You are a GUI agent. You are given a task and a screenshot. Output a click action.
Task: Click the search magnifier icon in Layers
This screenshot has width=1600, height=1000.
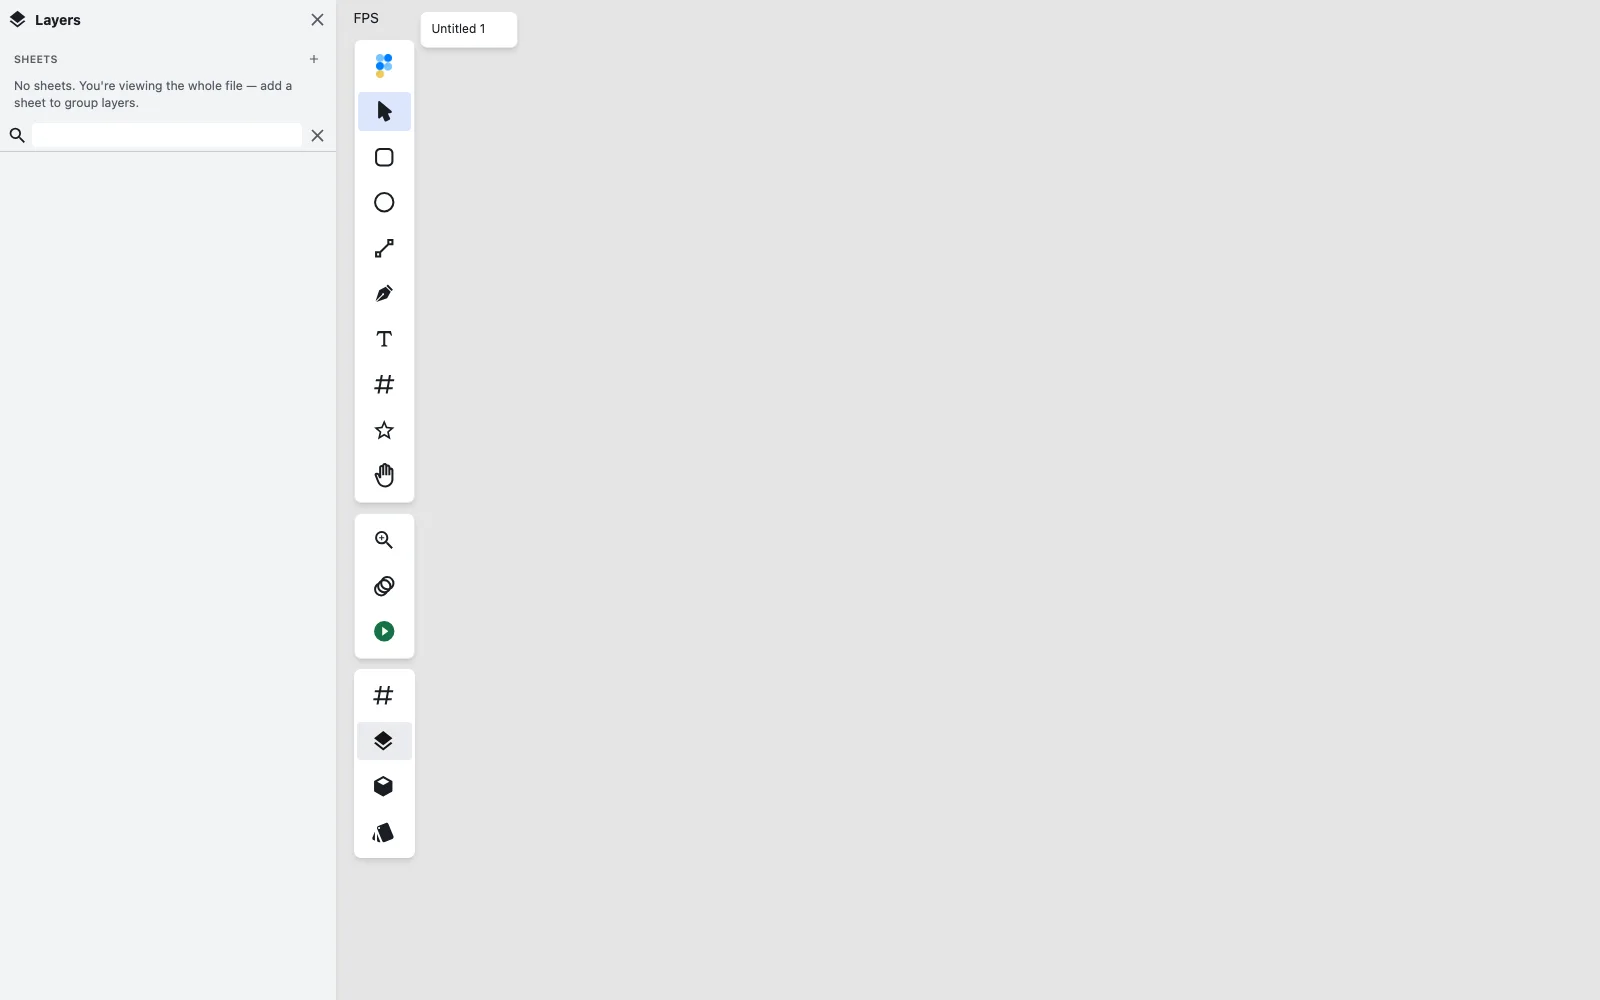point(17,135)
